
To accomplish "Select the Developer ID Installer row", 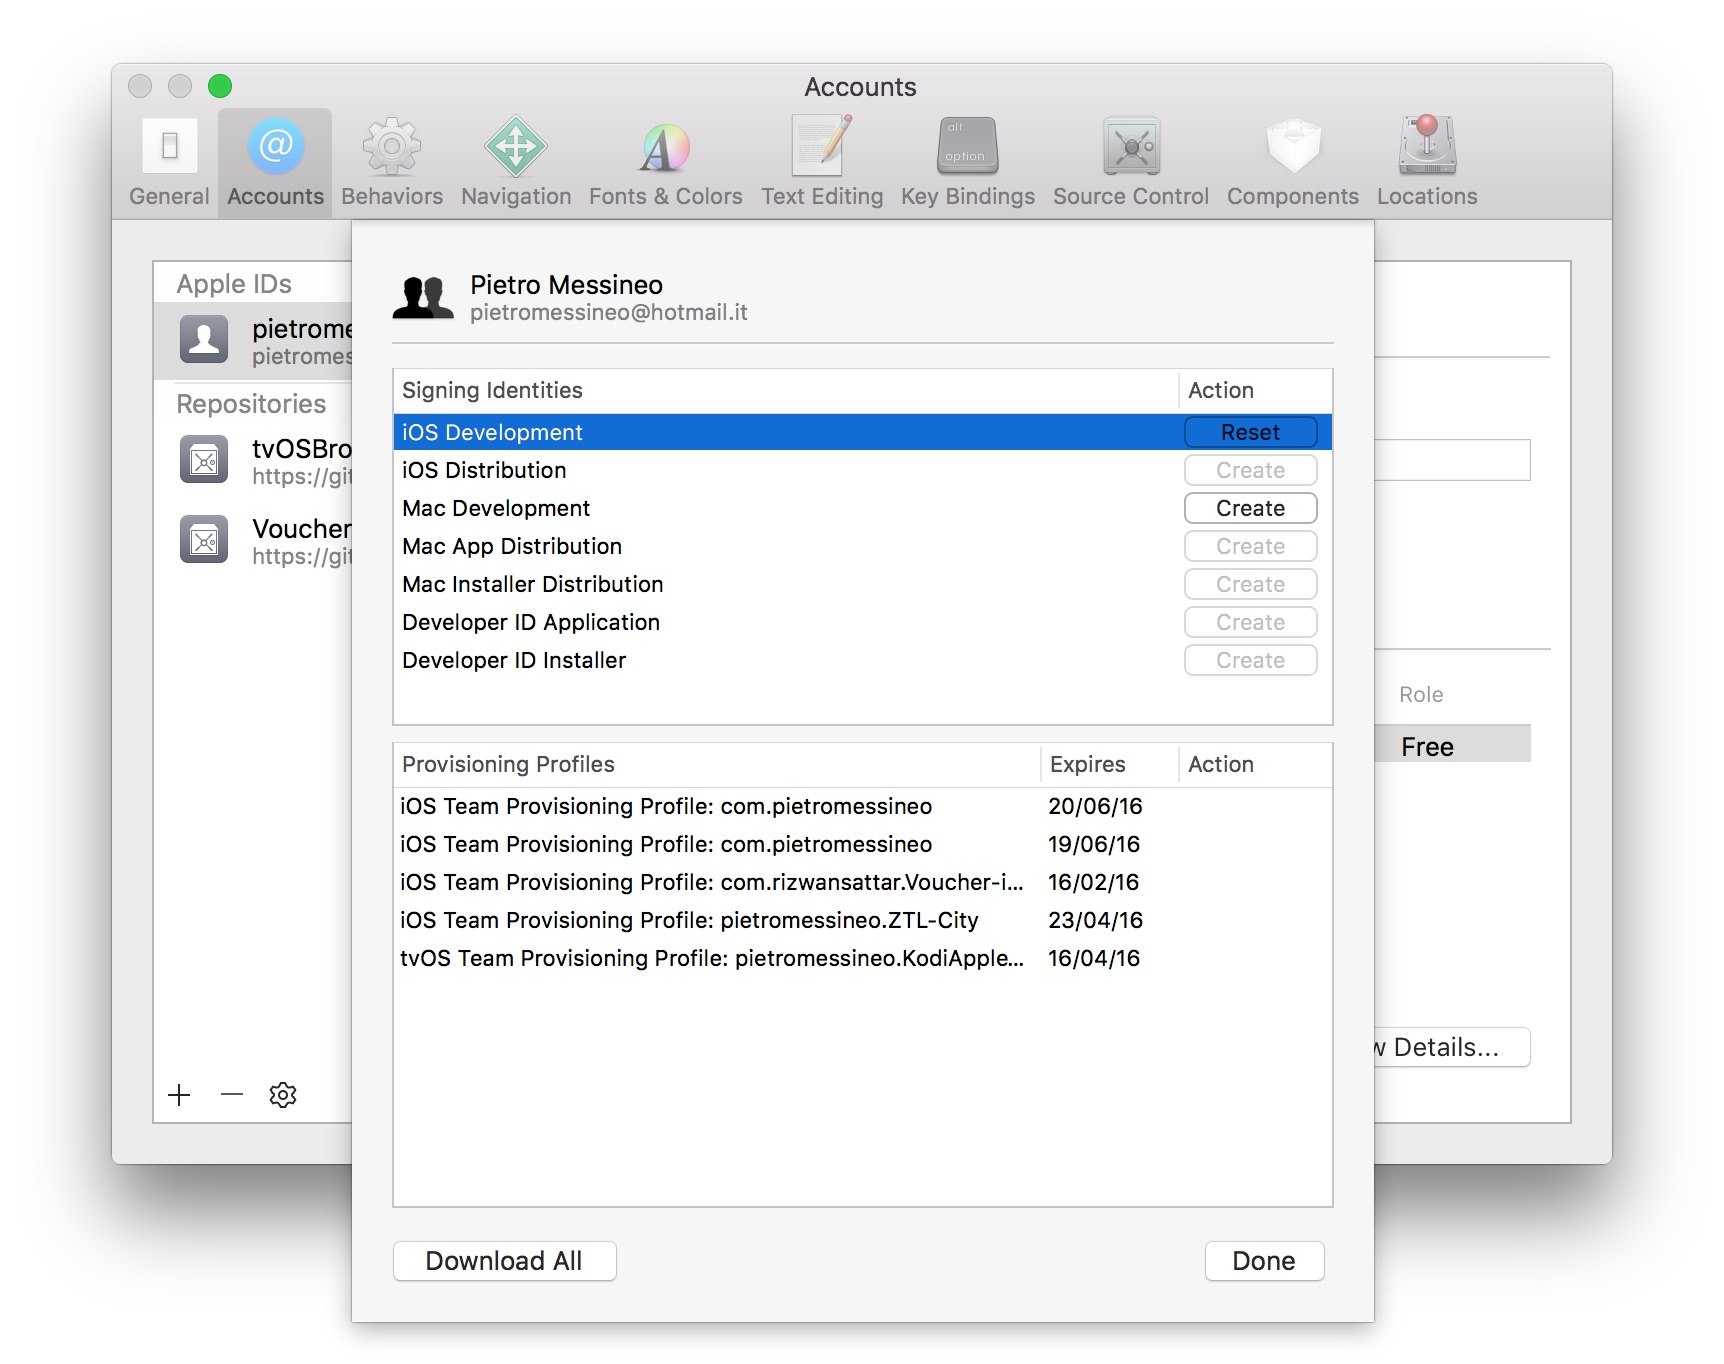I will [x=862, y=660].
